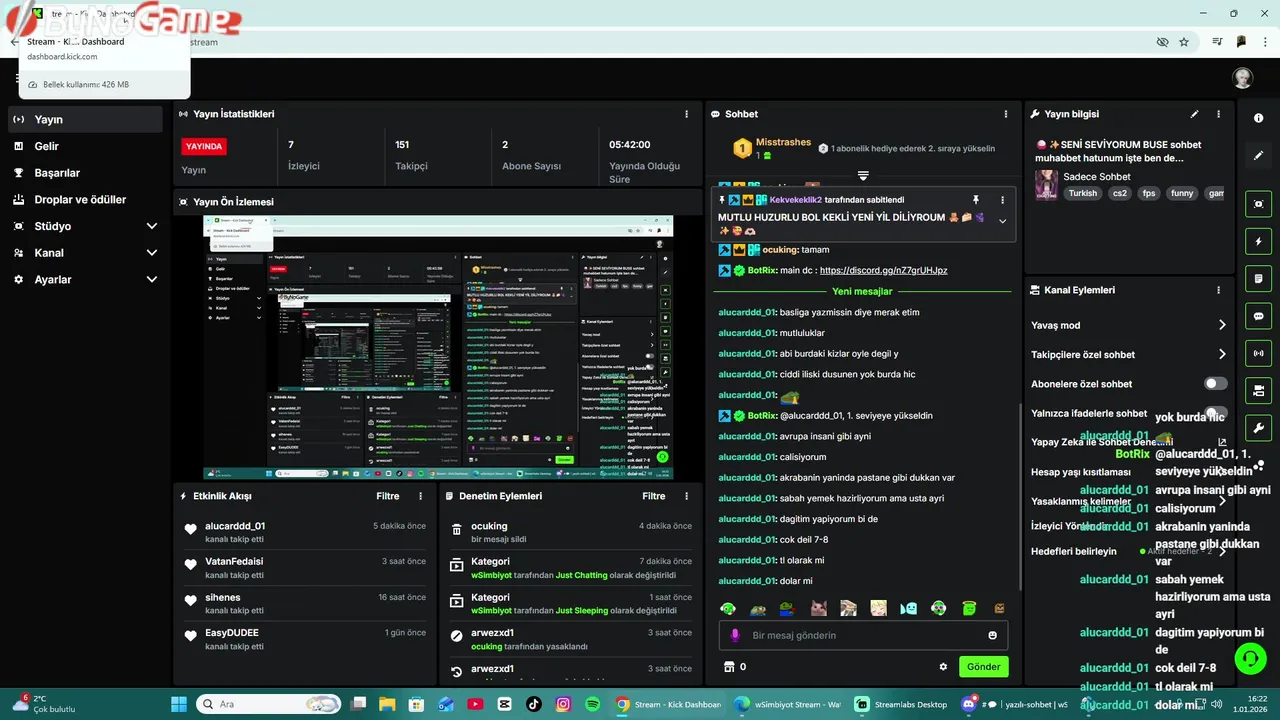
Task: Click the microphone icon in chat input
Action: click(734, 635)
